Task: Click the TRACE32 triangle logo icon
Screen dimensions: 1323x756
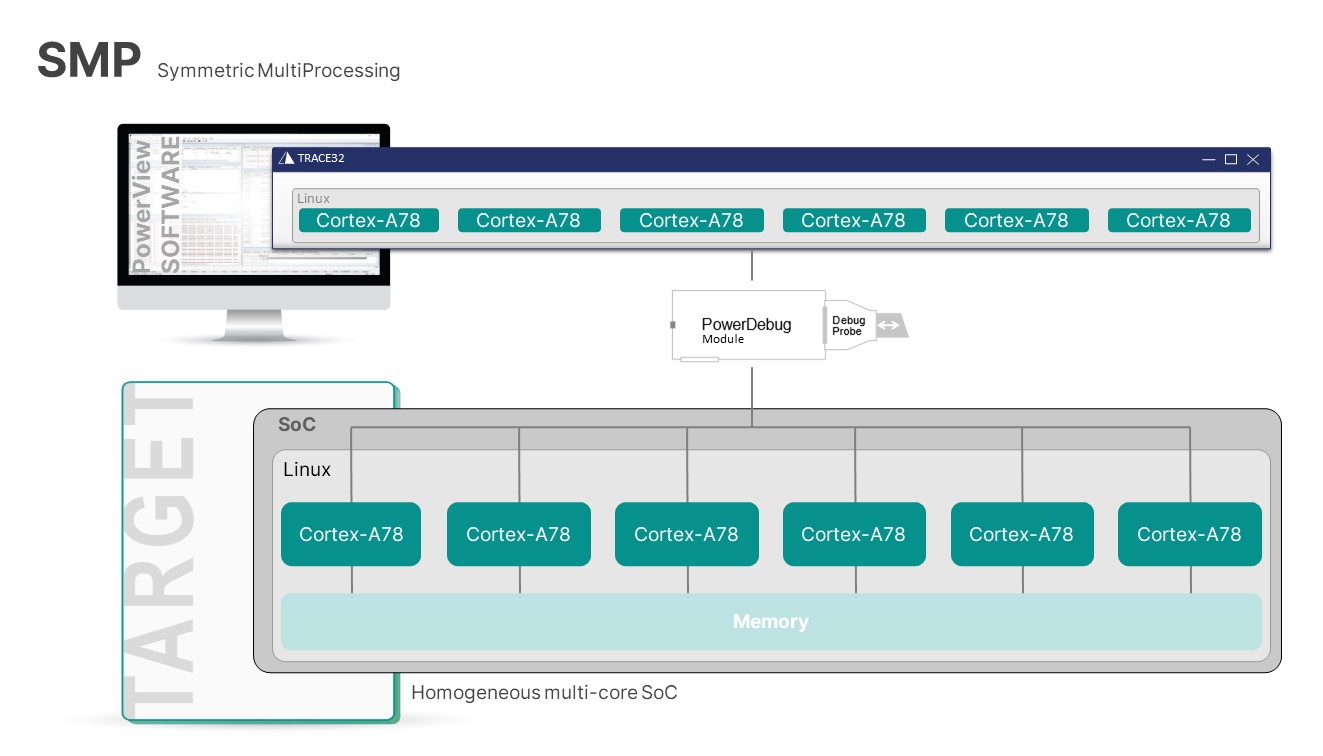Action: click(285, 158)
